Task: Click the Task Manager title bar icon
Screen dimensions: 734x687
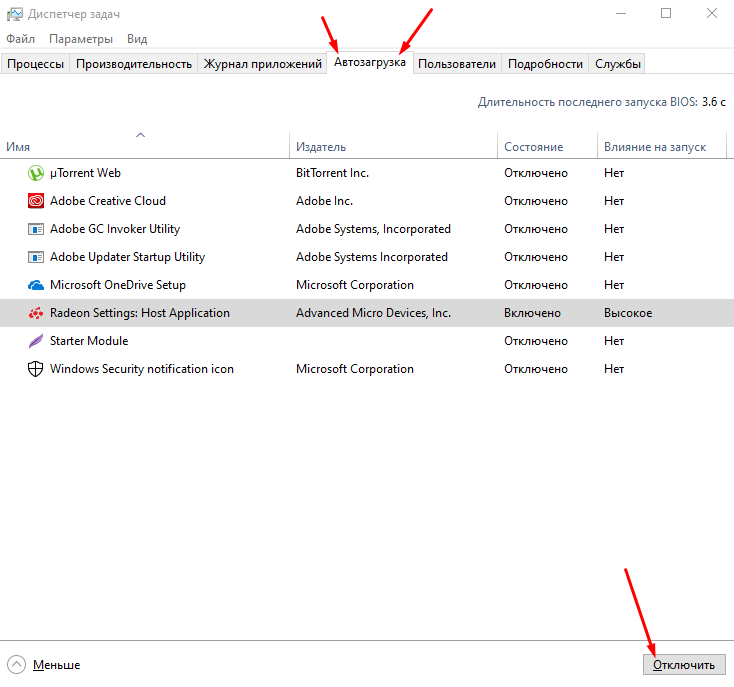Action: click(x=14, y=14)
